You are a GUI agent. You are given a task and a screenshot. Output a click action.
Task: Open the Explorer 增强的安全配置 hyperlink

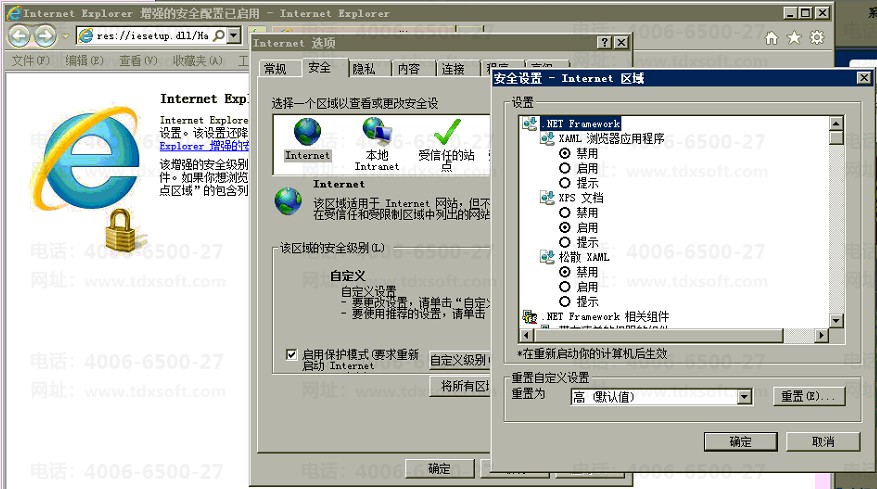click(204, 146)
